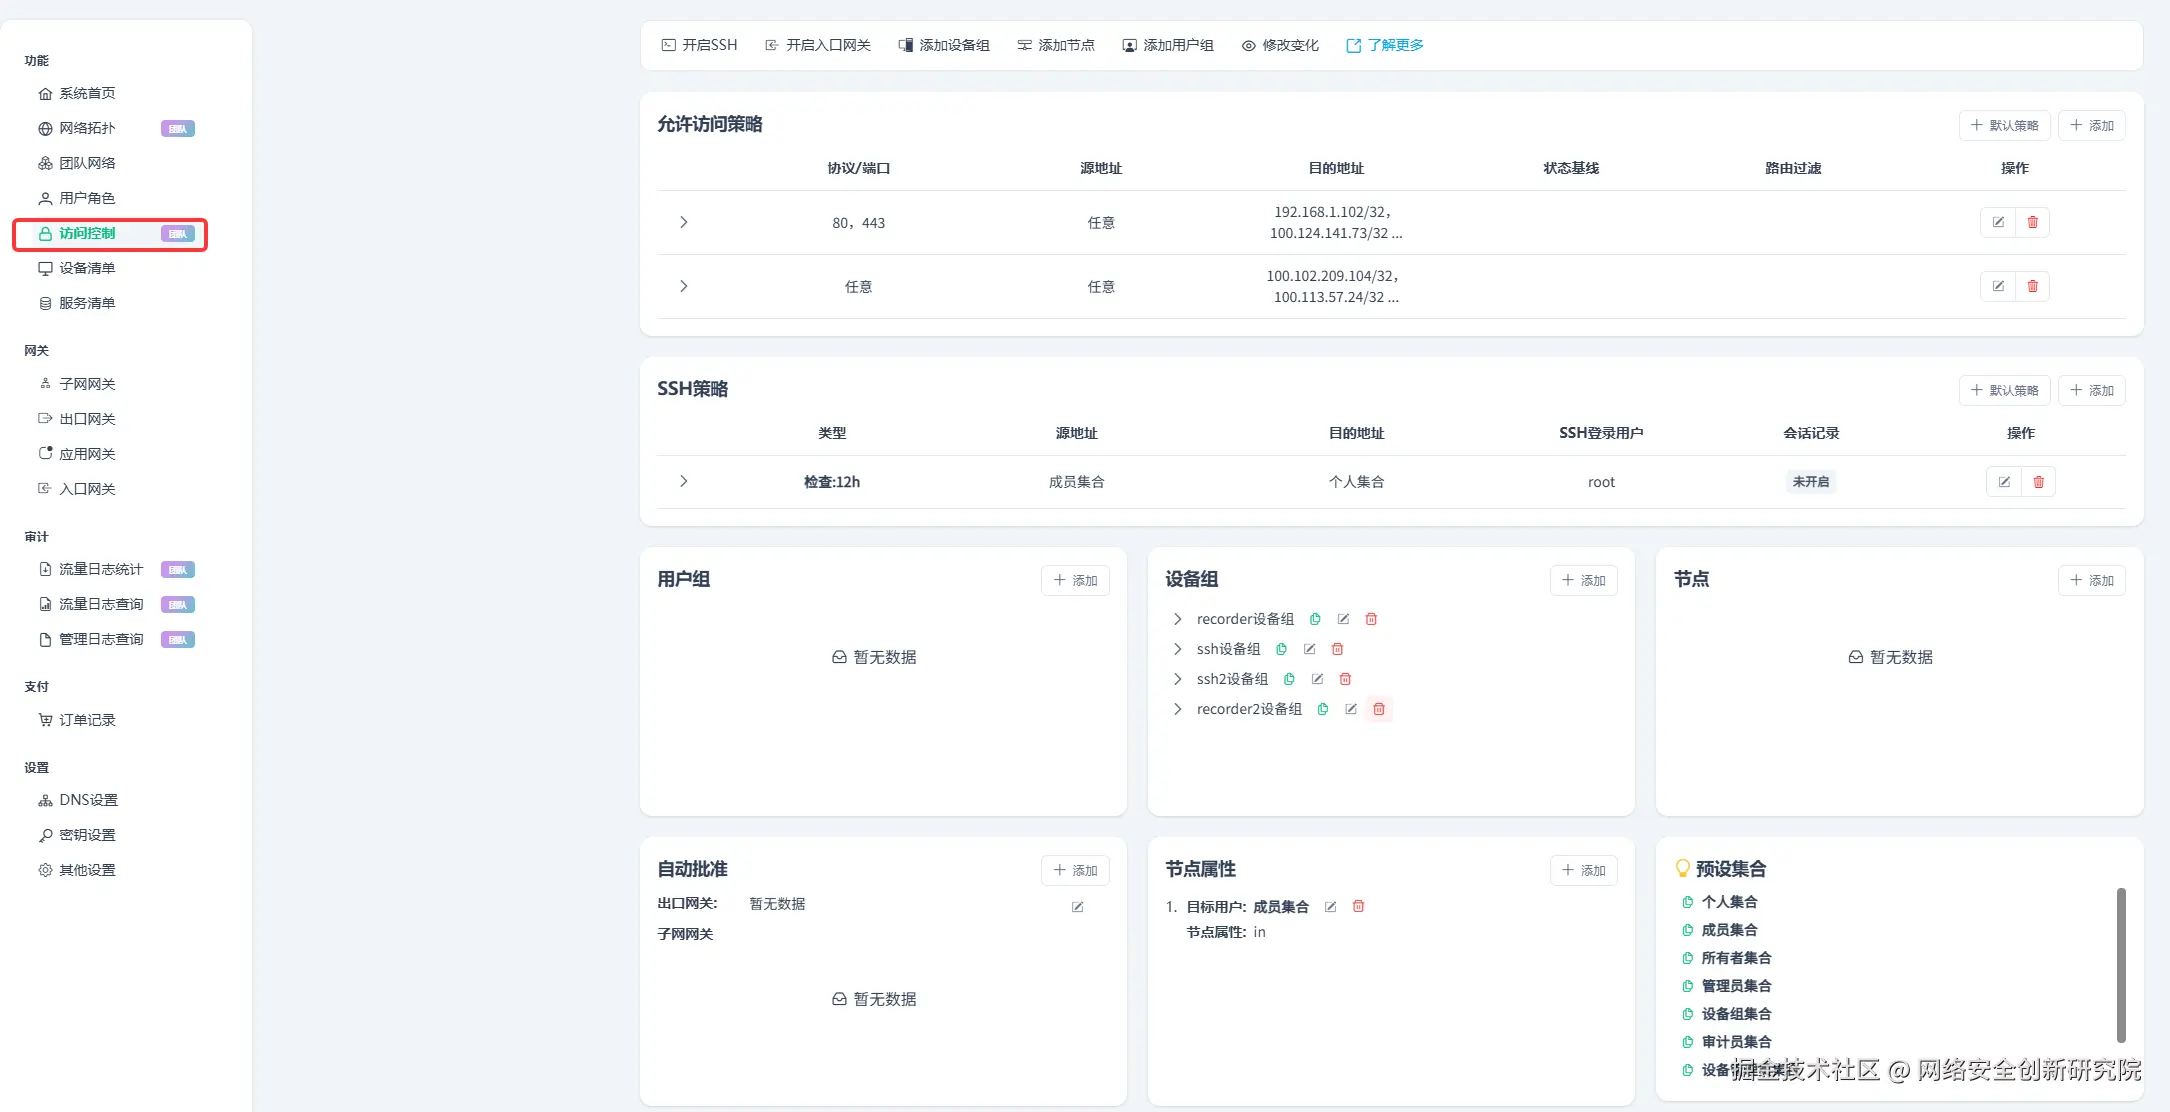Viewport: 2170px width, 1112px height.
Task: Delete the 80, 443 access policy row
Action: click(2032, 222)
